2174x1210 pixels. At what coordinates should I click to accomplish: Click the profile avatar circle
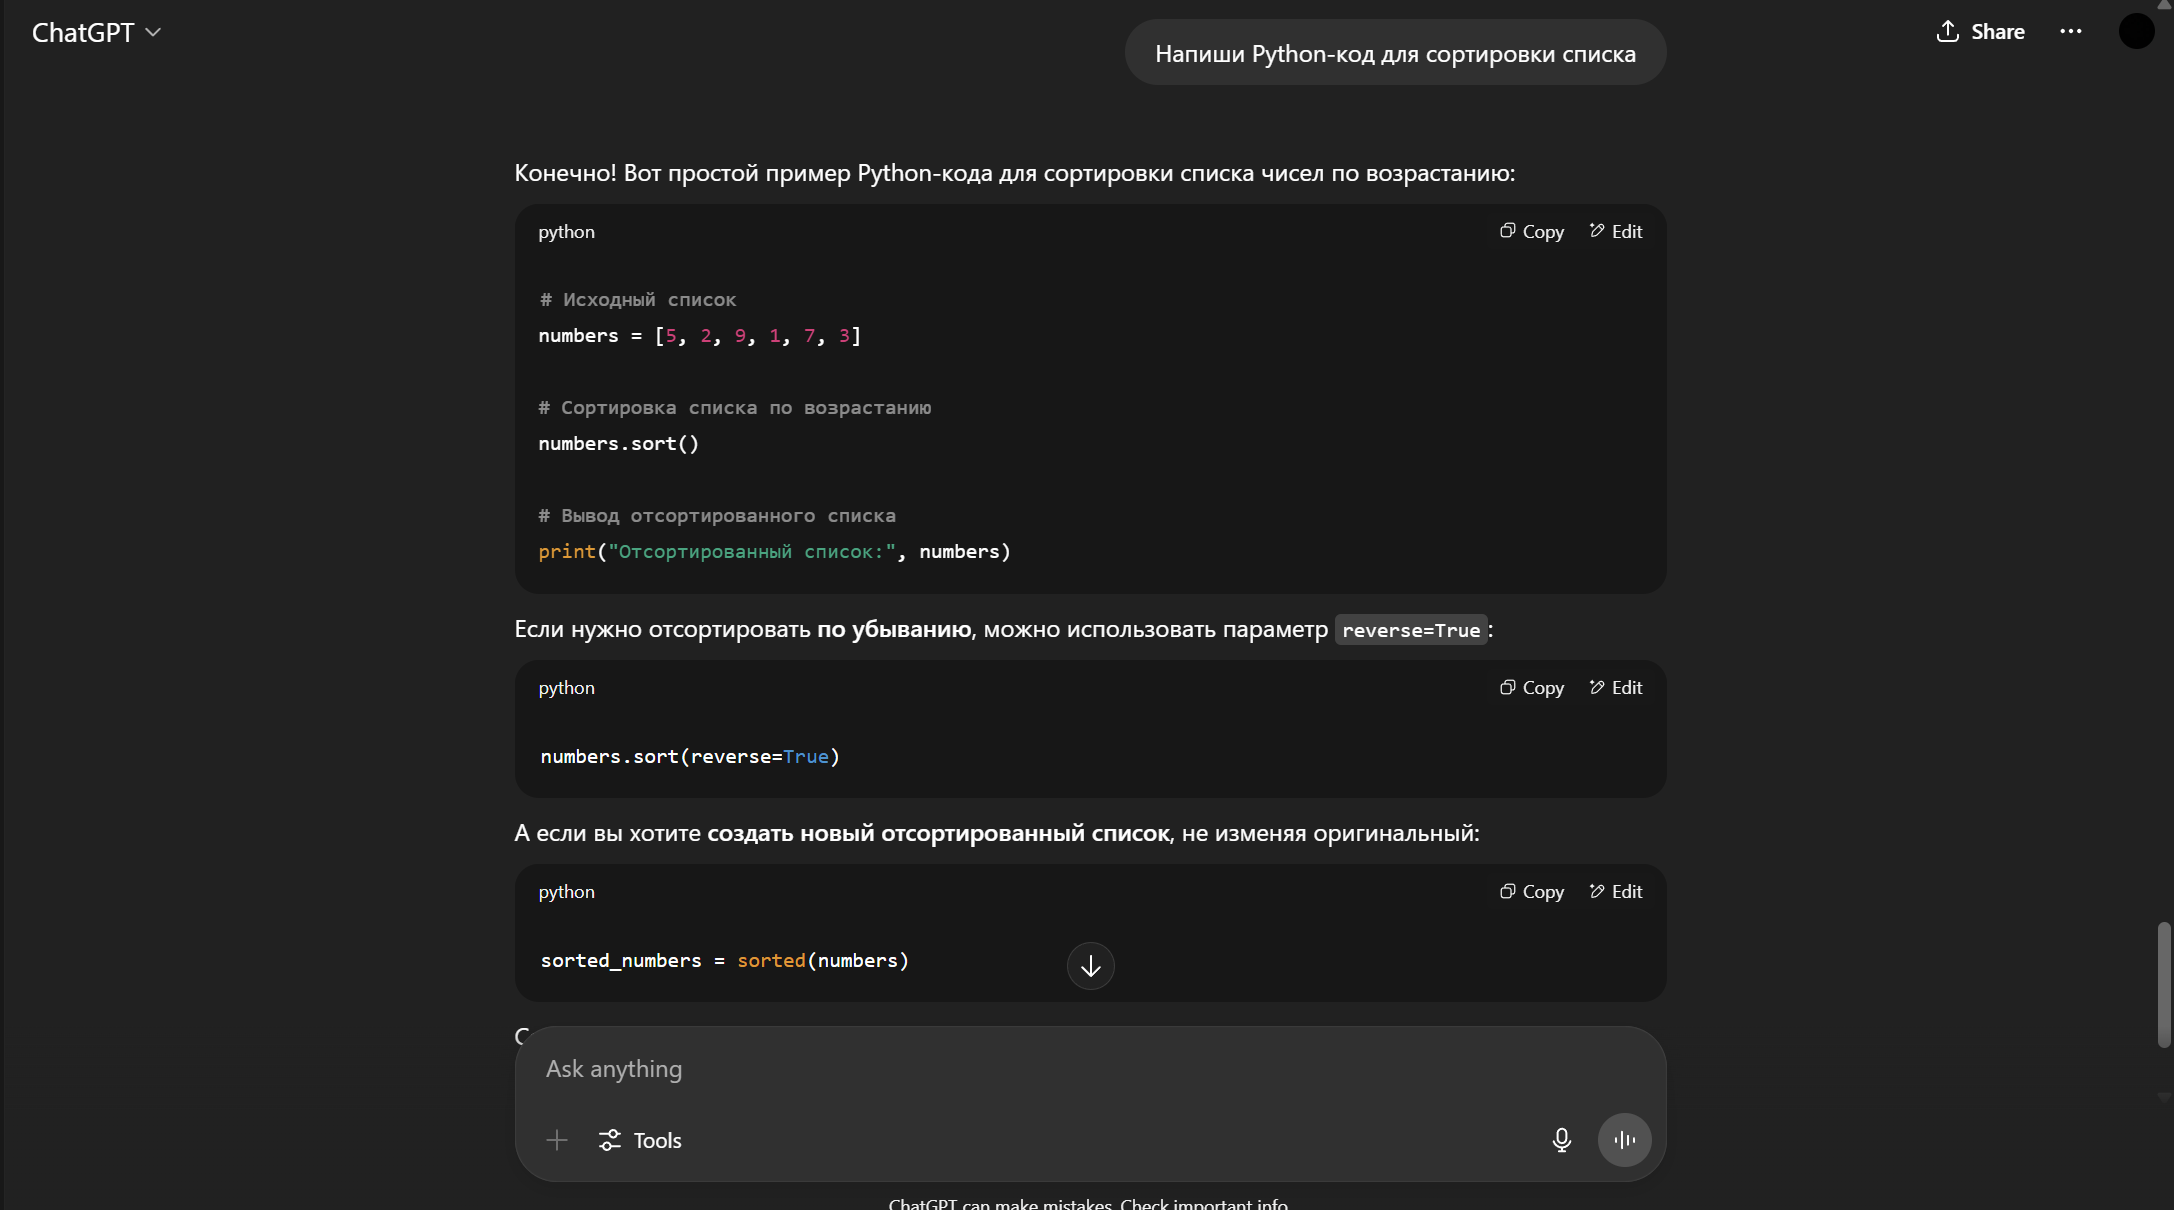point(2136,32)
